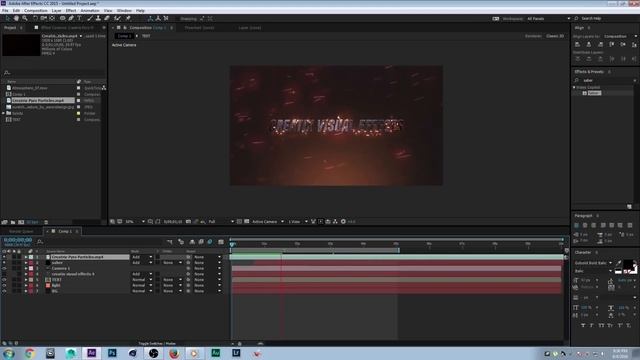Toggle visibility of the saber layer
This screenshot has height=360, width=640.
[4, 263]
